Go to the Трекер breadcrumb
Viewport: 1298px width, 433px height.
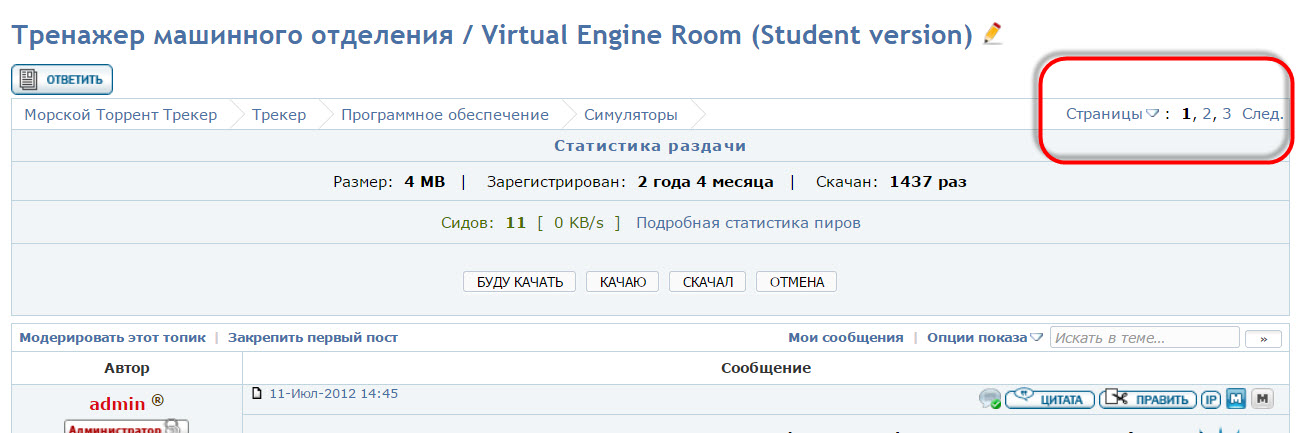pos(279,114)
